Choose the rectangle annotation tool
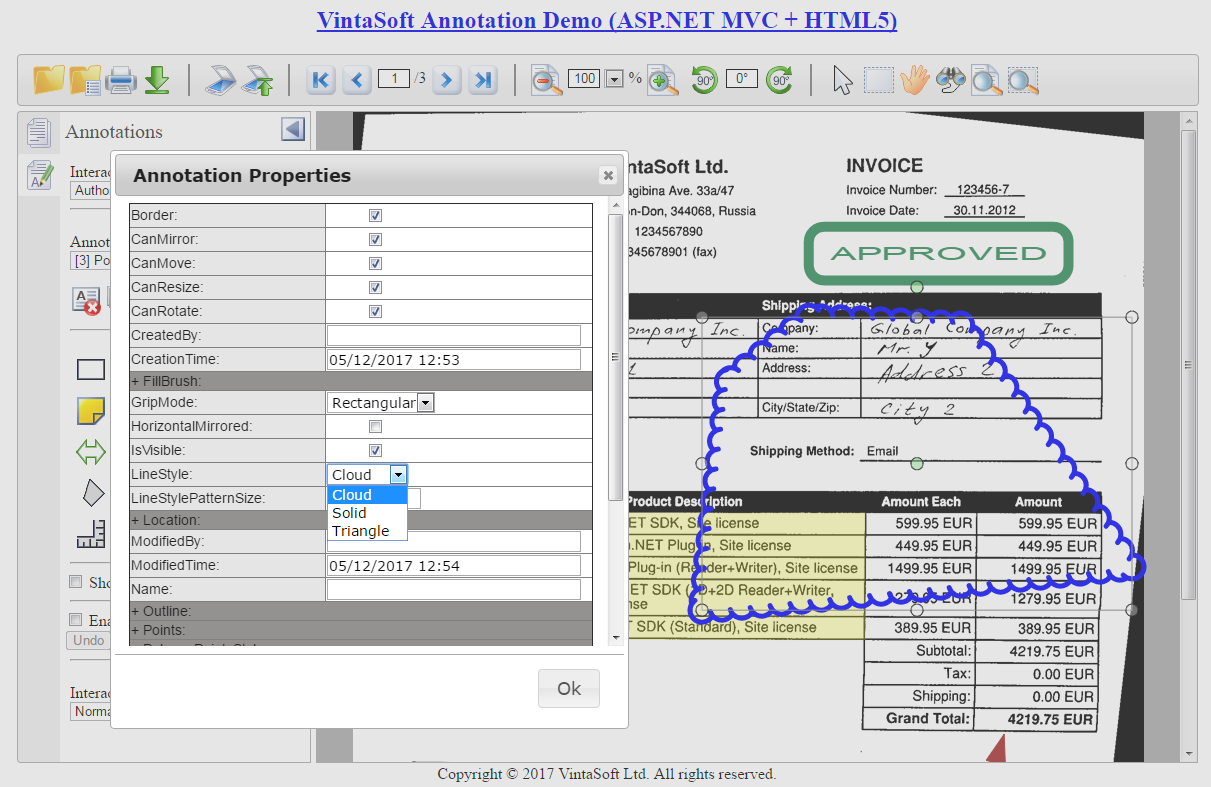1211x787 pixels. point(91,369)
